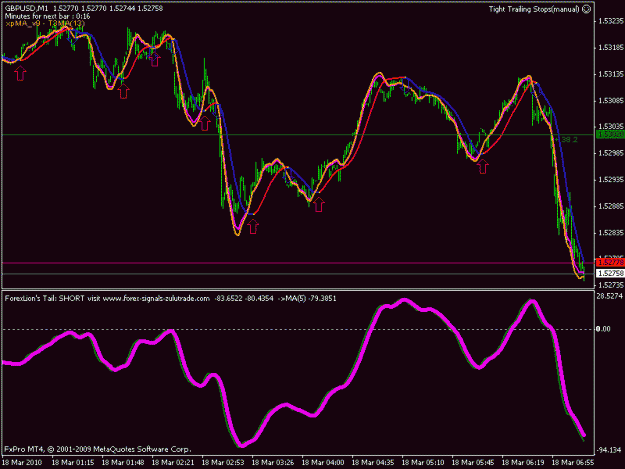Click the green 1.53020 level price tag
Image resolution: width=625 pixels, height=469 pixels.
(610, 135)
